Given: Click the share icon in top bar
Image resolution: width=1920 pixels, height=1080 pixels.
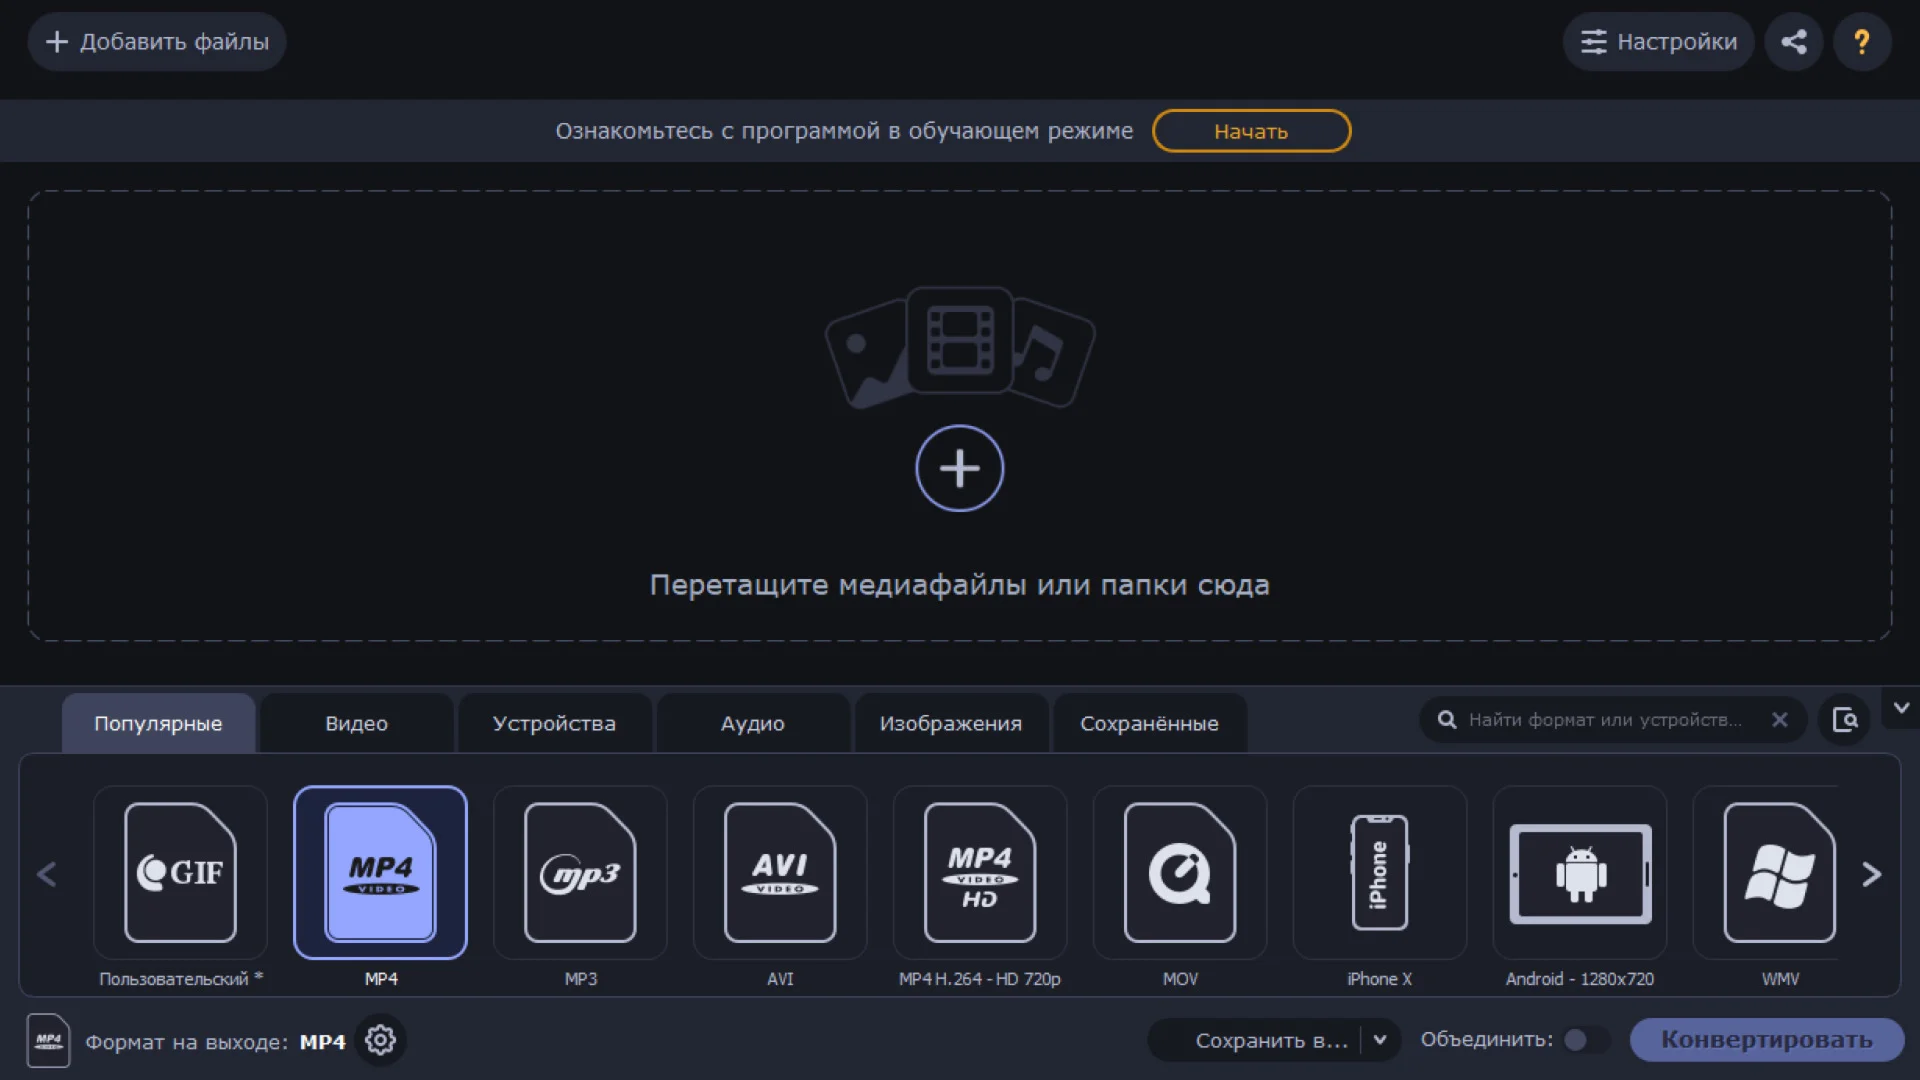Looking at the screenshot, I should coord(1794,42).
